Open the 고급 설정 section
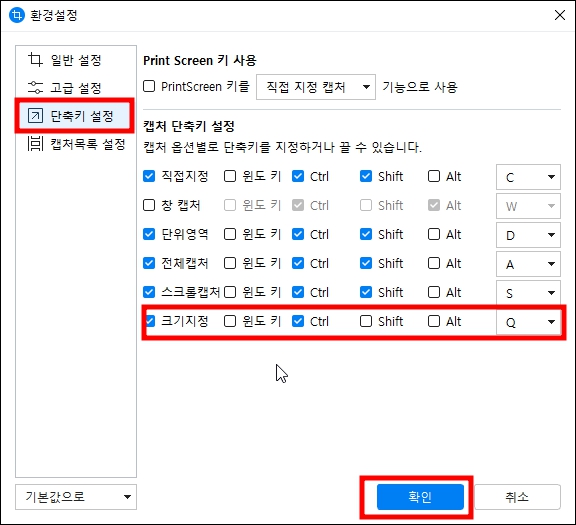 [76, 88]
